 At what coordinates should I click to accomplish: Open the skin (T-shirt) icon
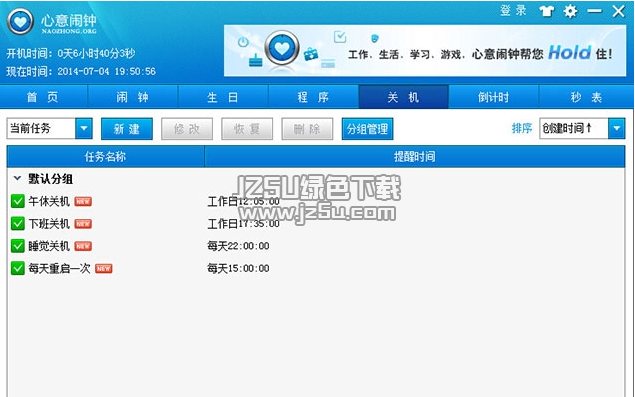coord(547,11)
